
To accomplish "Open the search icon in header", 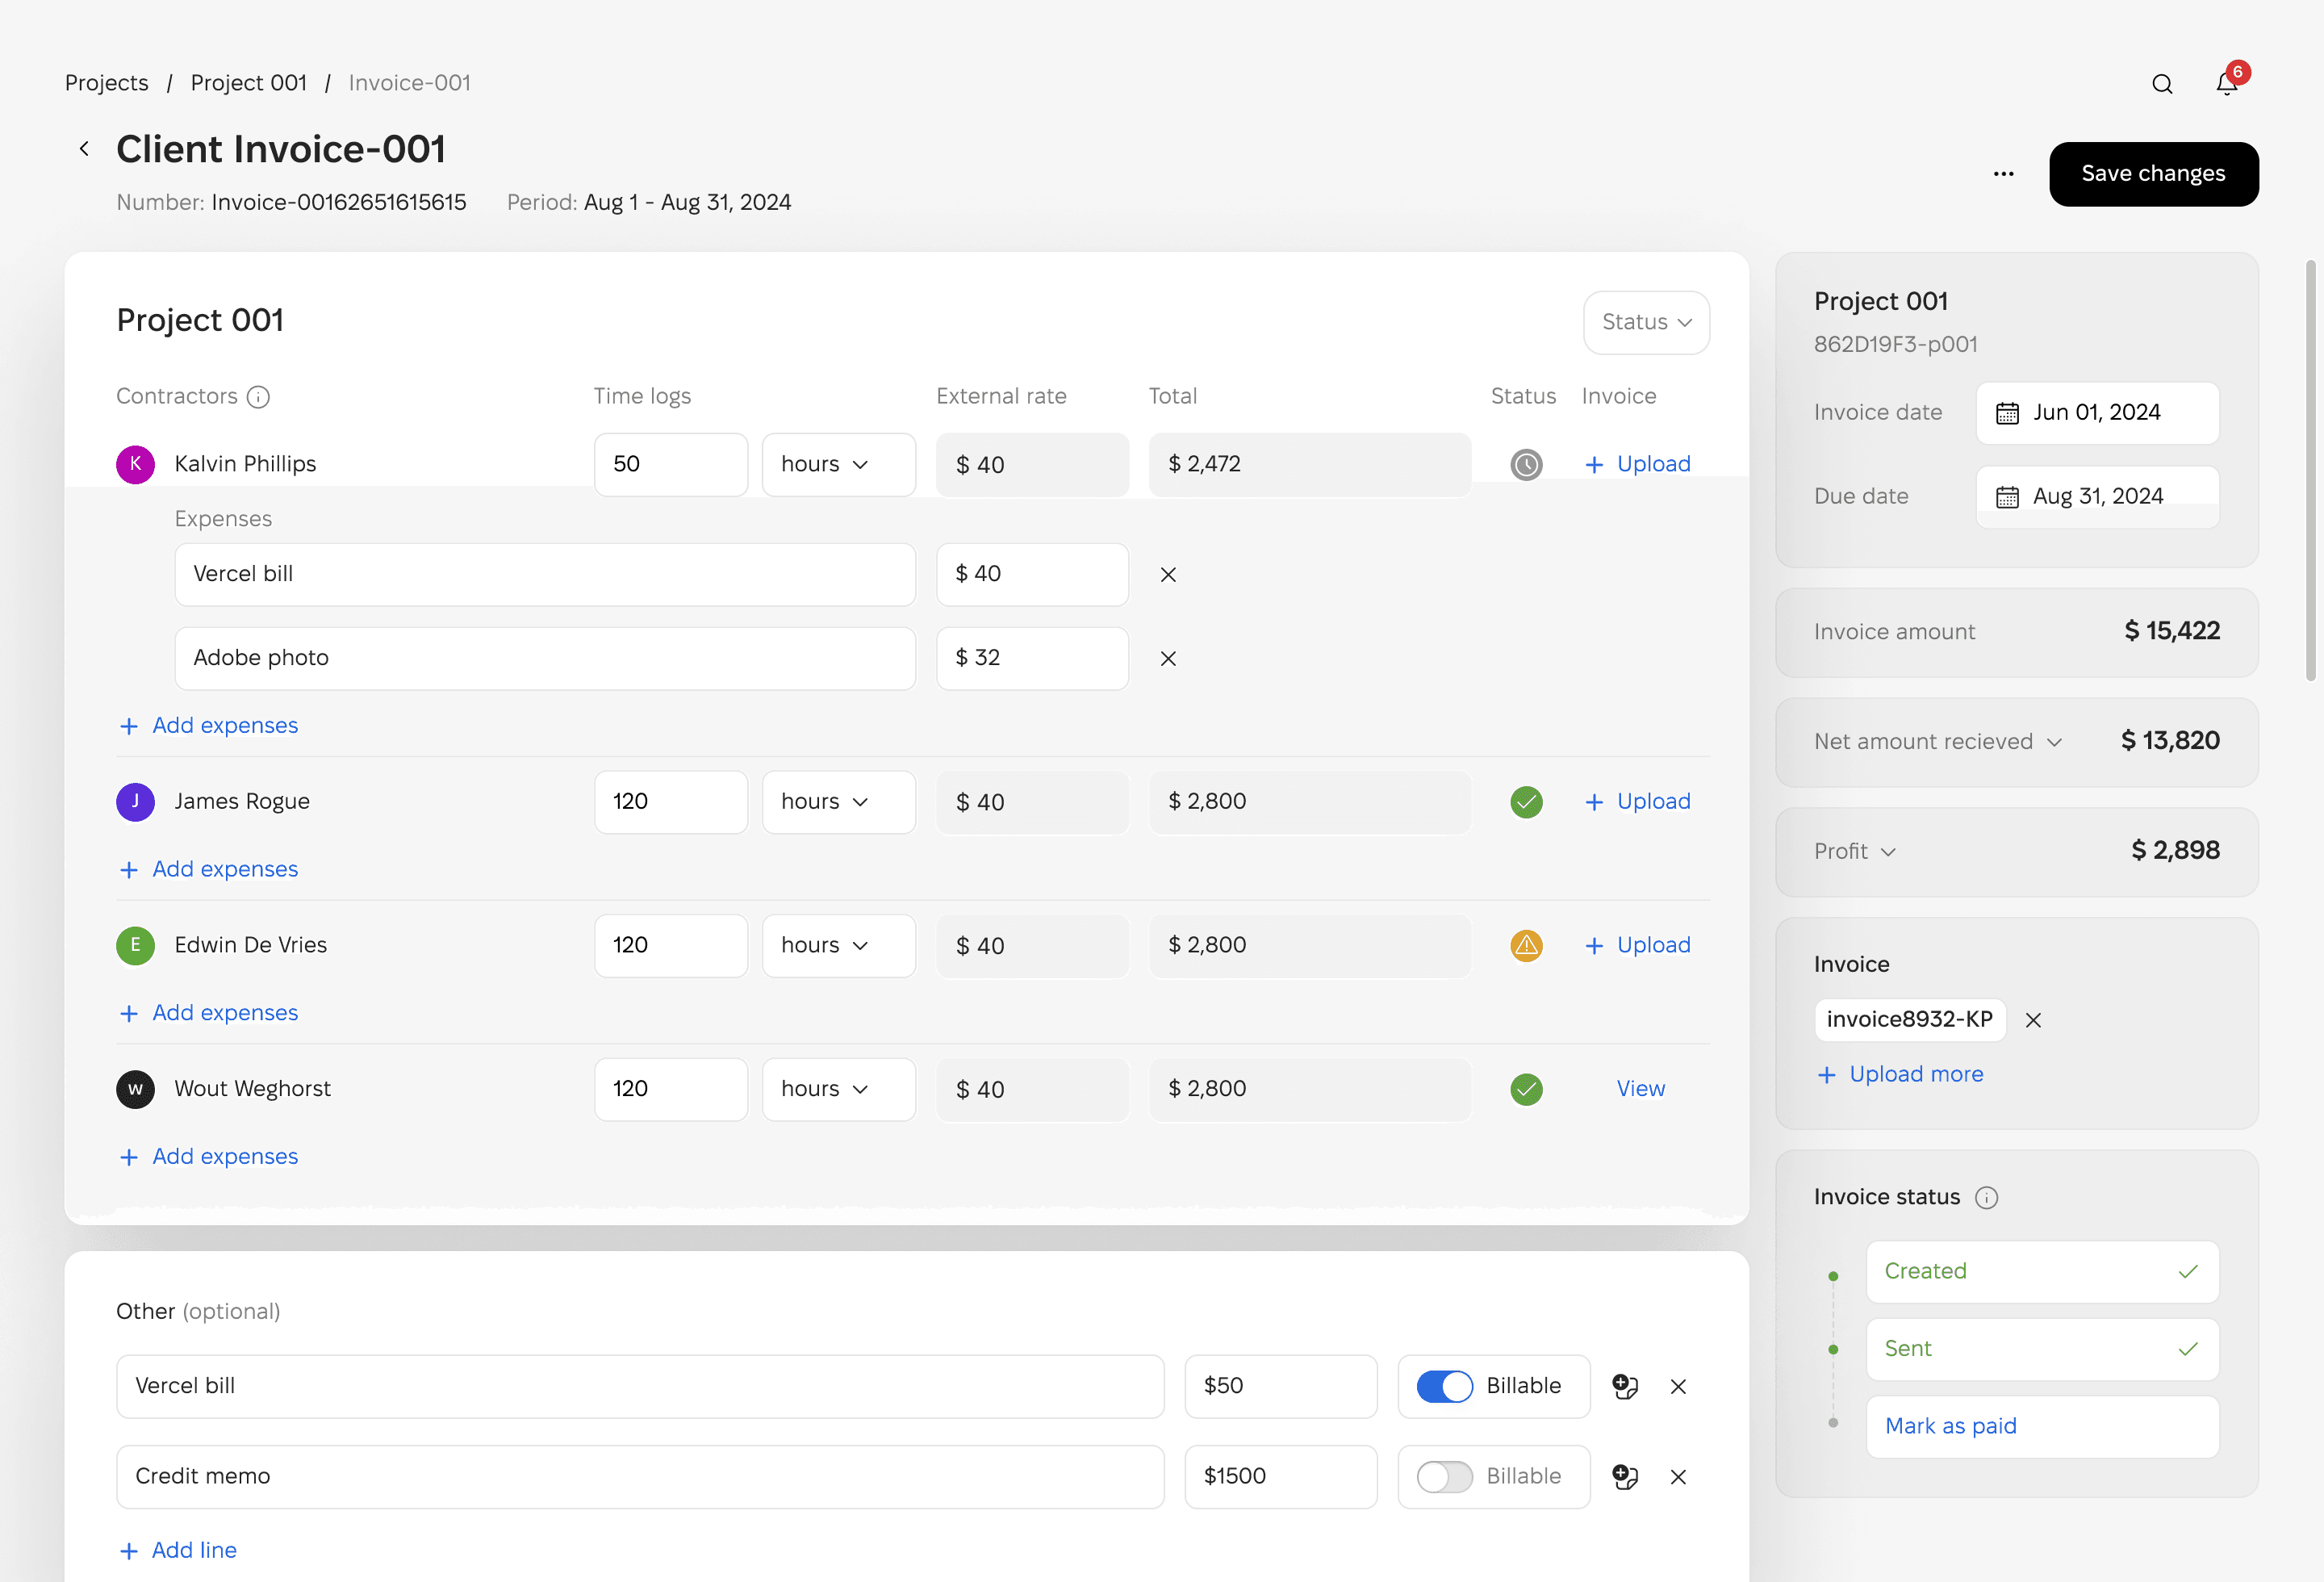I will click(2162, 84).
